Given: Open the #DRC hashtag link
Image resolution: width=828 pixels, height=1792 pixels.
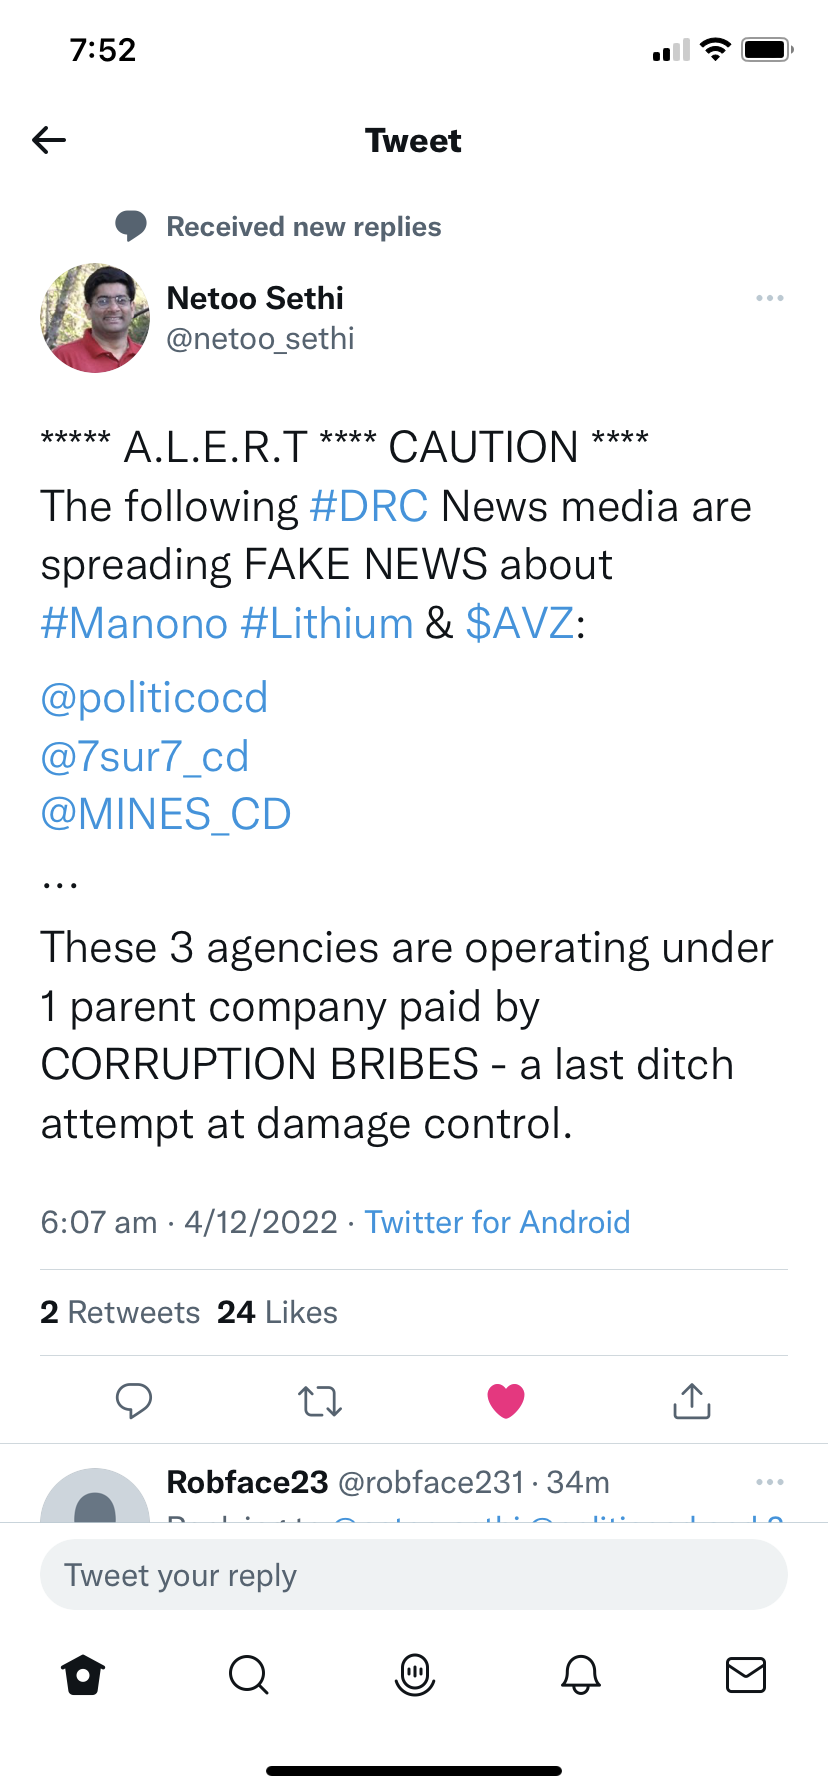Looking at the screenshot, I should coord(369,507).
